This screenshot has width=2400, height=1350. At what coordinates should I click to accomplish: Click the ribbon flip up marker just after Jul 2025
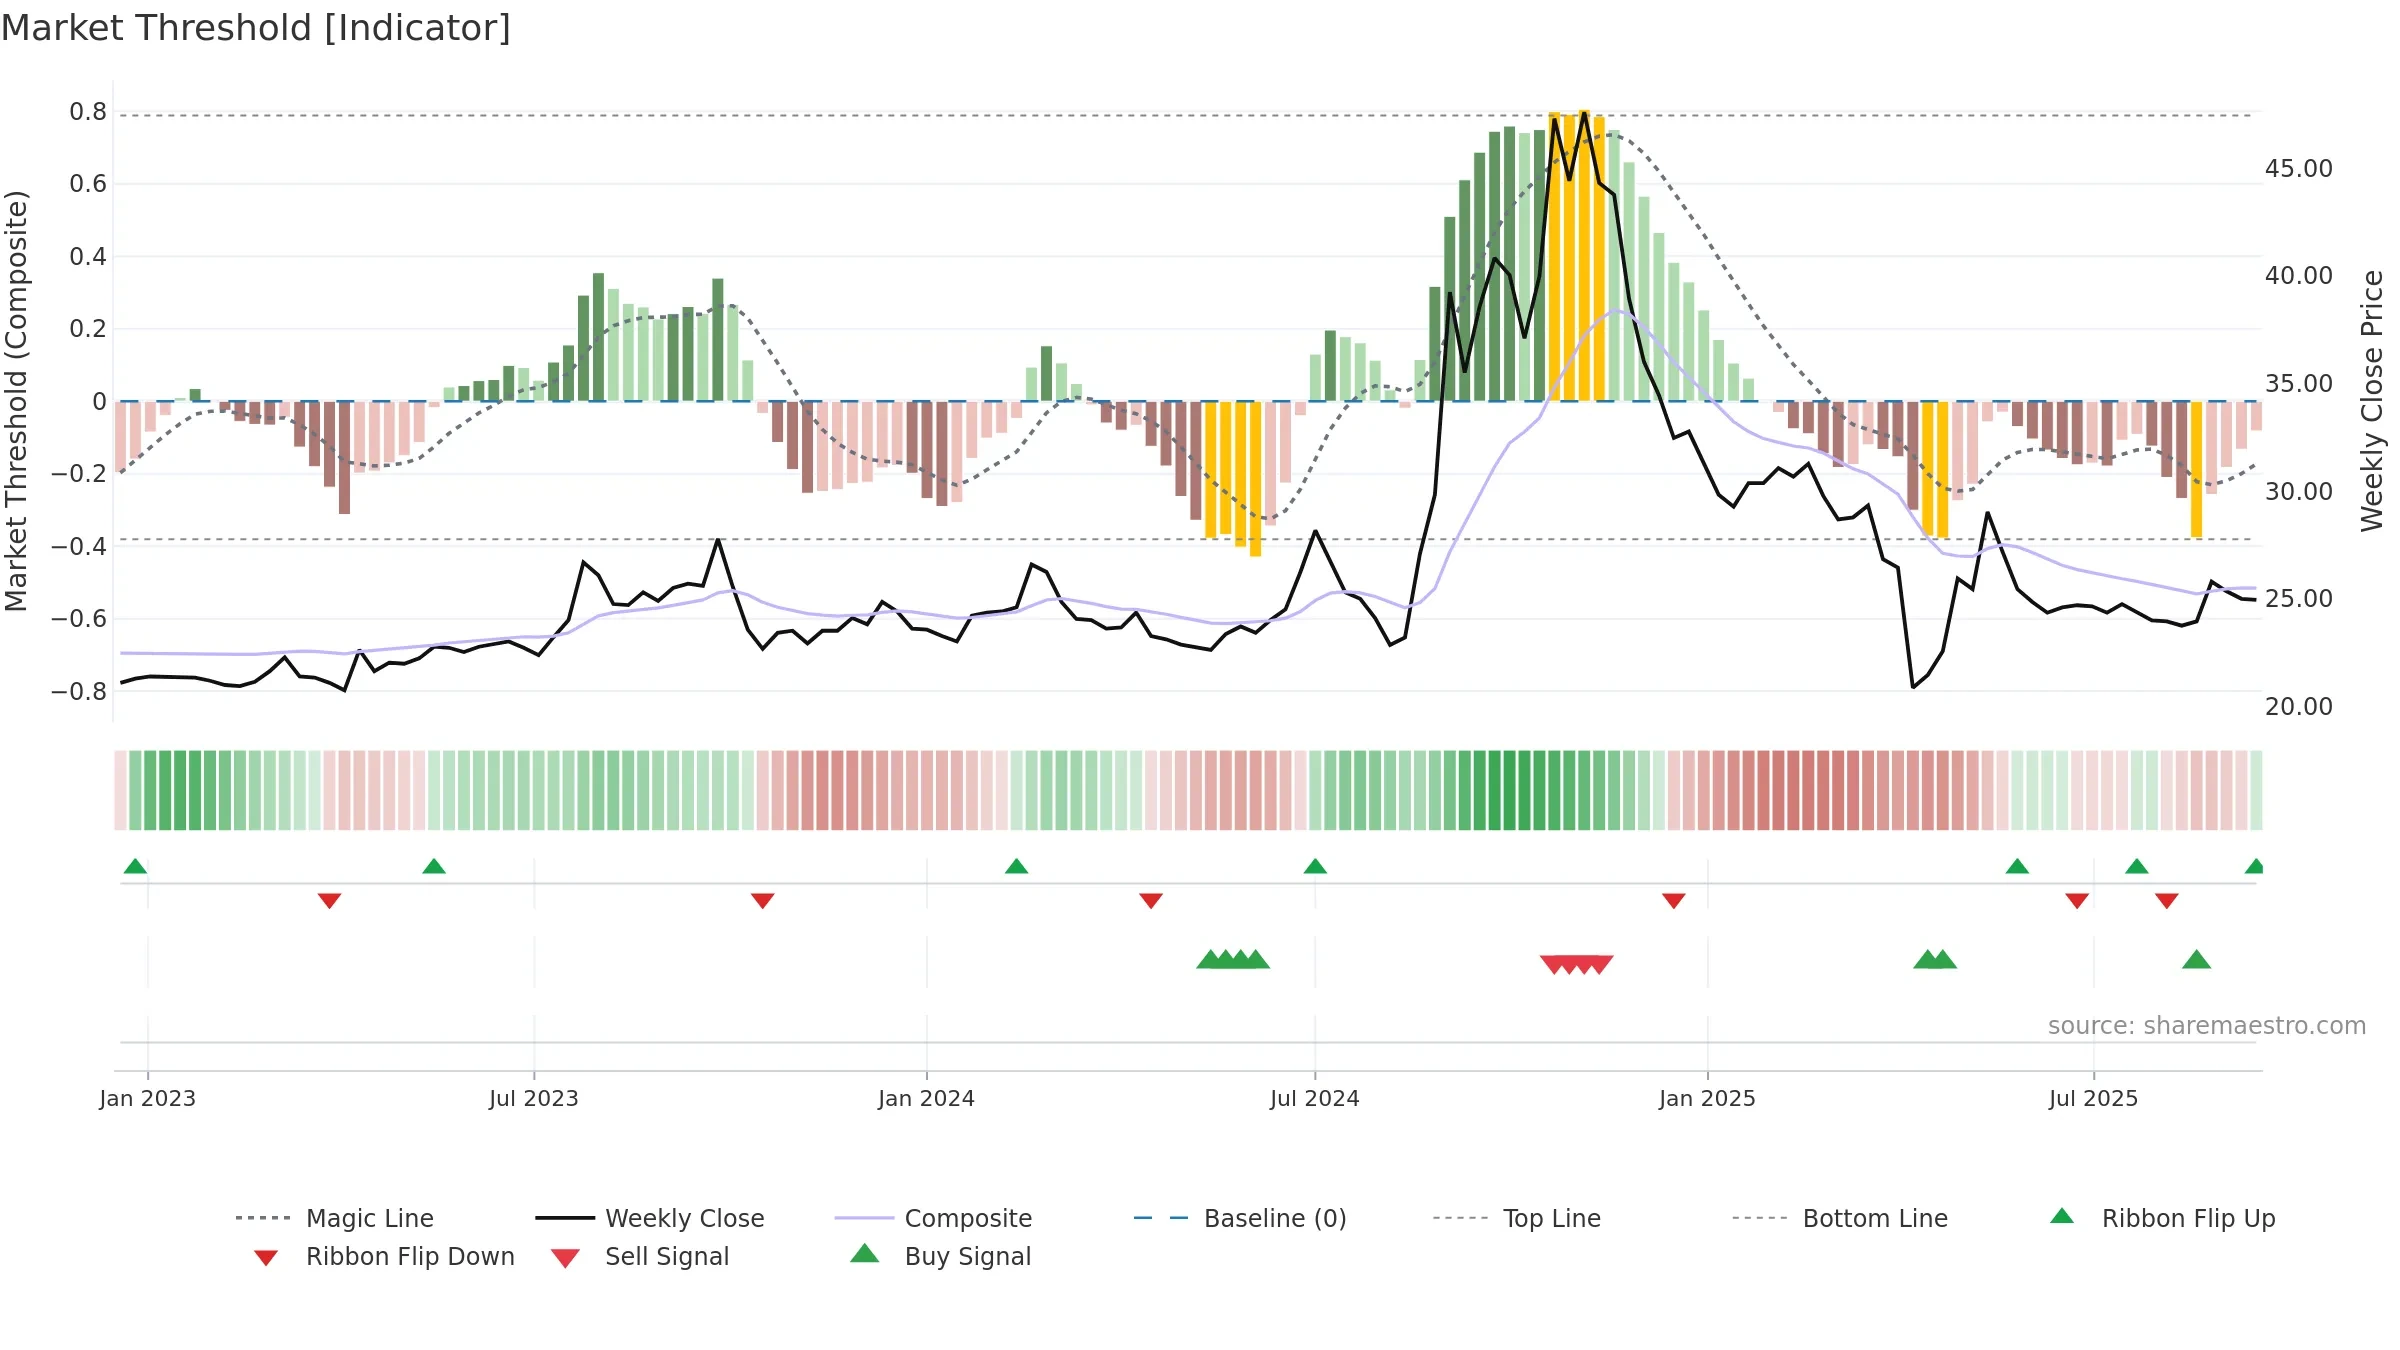pos(2137,866)
